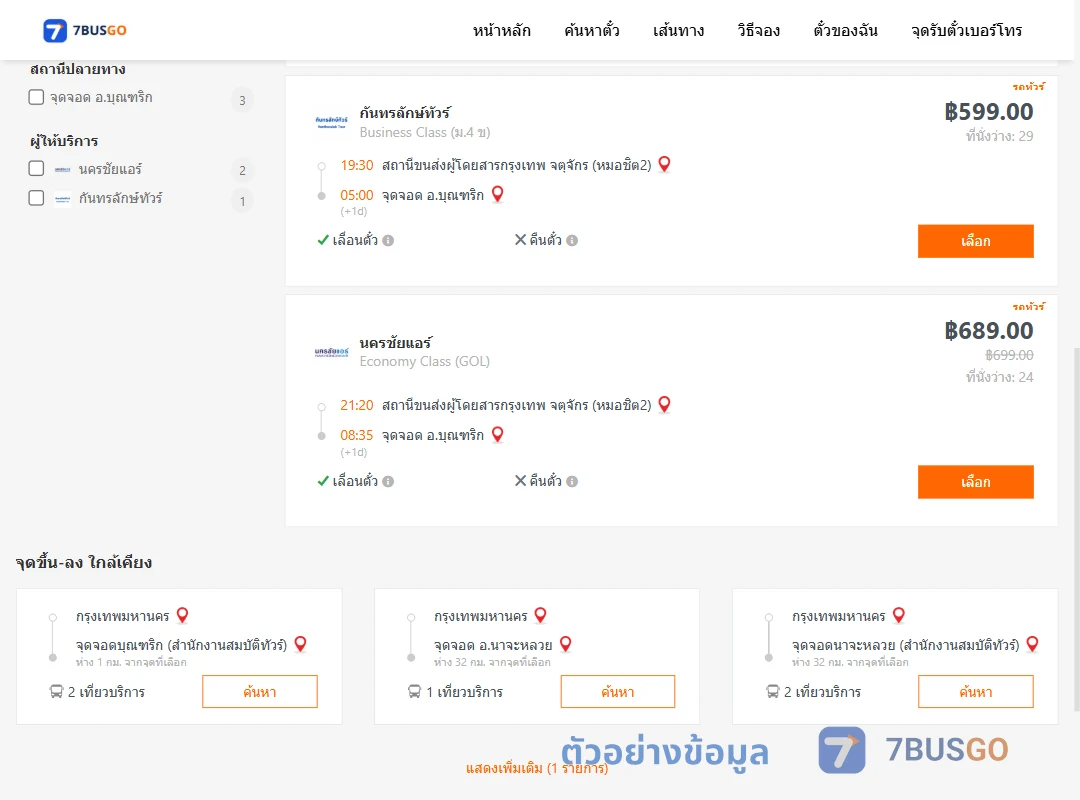Open วิธีจอง in the top navigation
1080x800 pixels.
coord(758,30)
